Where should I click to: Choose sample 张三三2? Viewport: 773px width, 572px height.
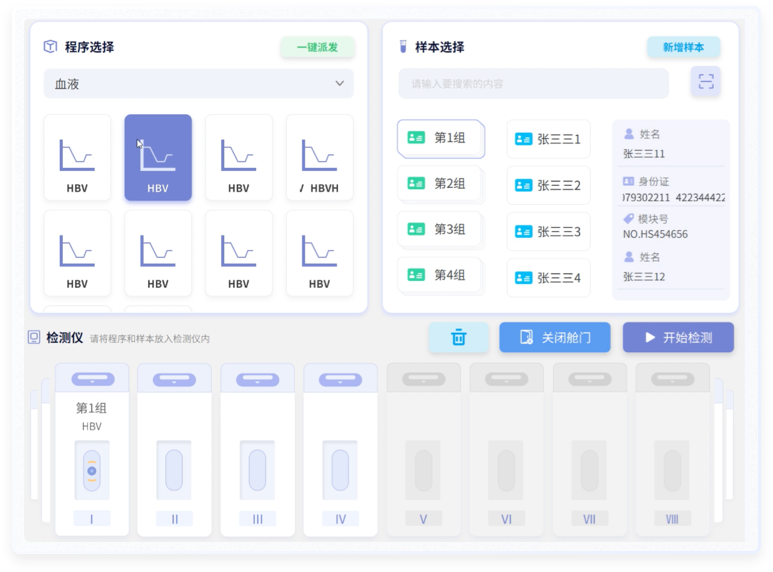tap(548, 185)
